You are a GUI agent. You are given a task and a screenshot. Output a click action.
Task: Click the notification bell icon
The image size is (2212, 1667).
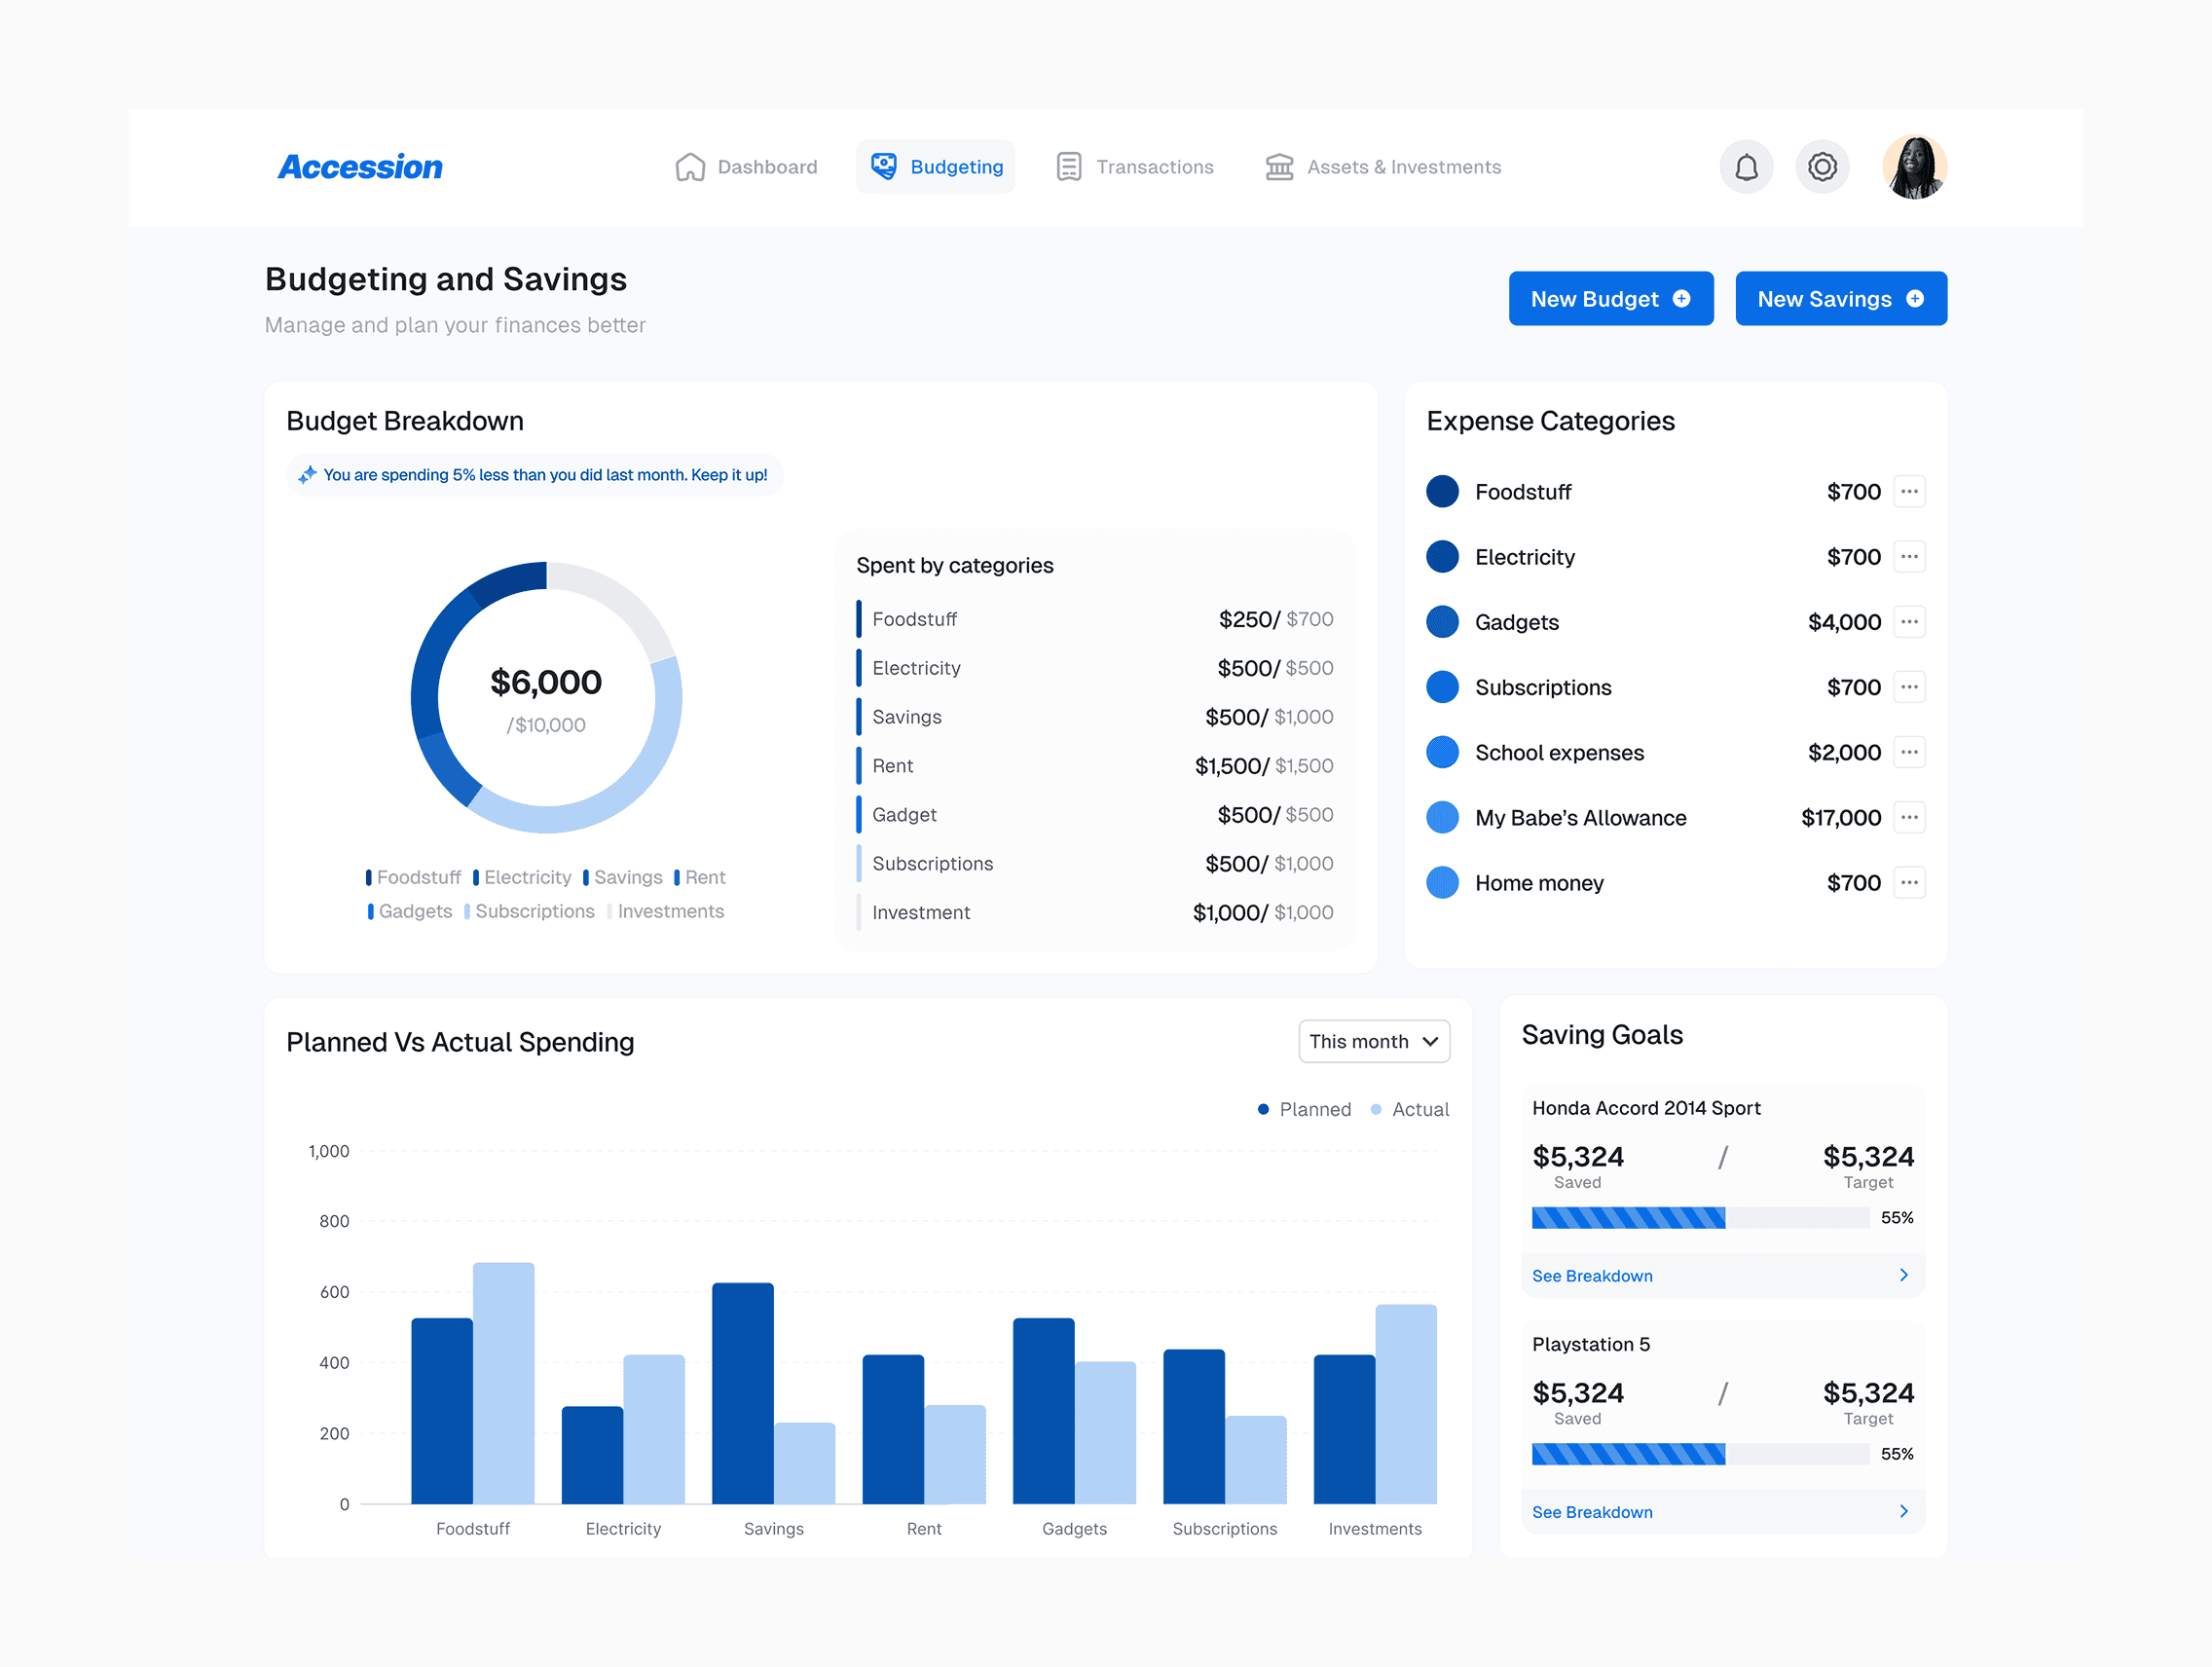1746,167
